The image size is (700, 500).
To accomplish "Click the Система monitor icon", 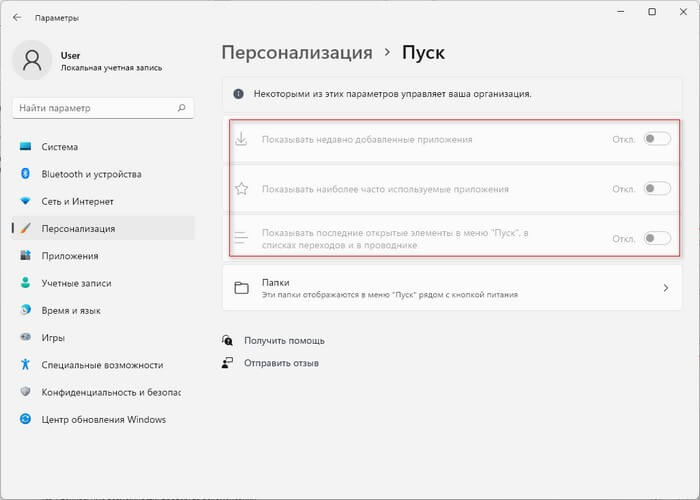I will tap(25, 146).
